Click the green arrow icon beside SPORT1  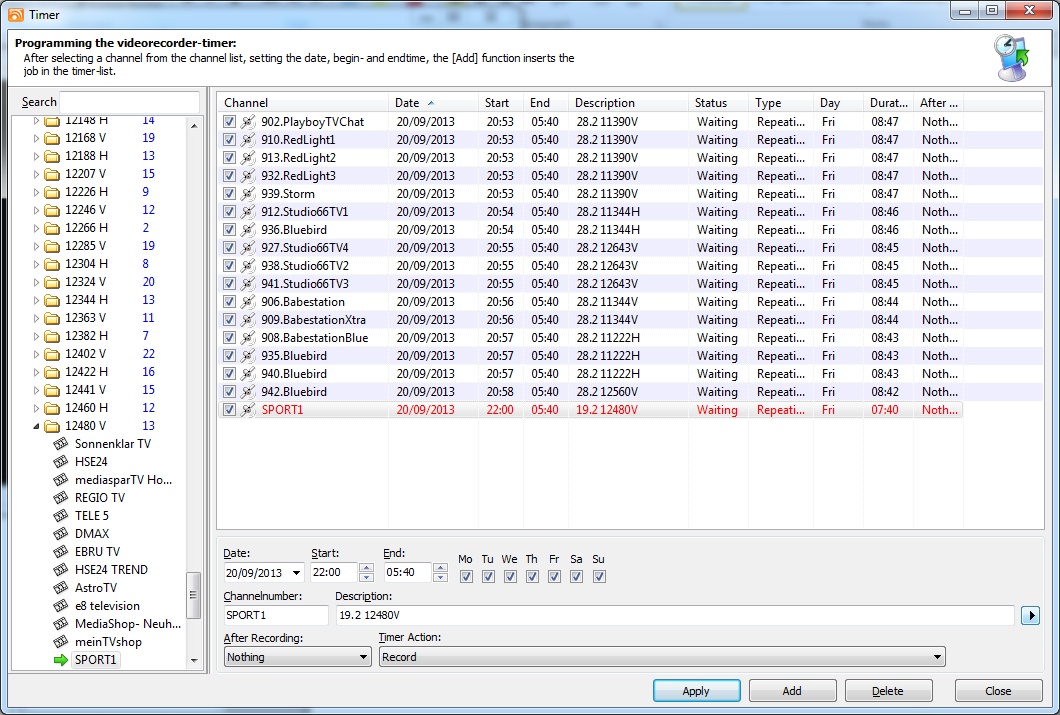tap(61, 660)
